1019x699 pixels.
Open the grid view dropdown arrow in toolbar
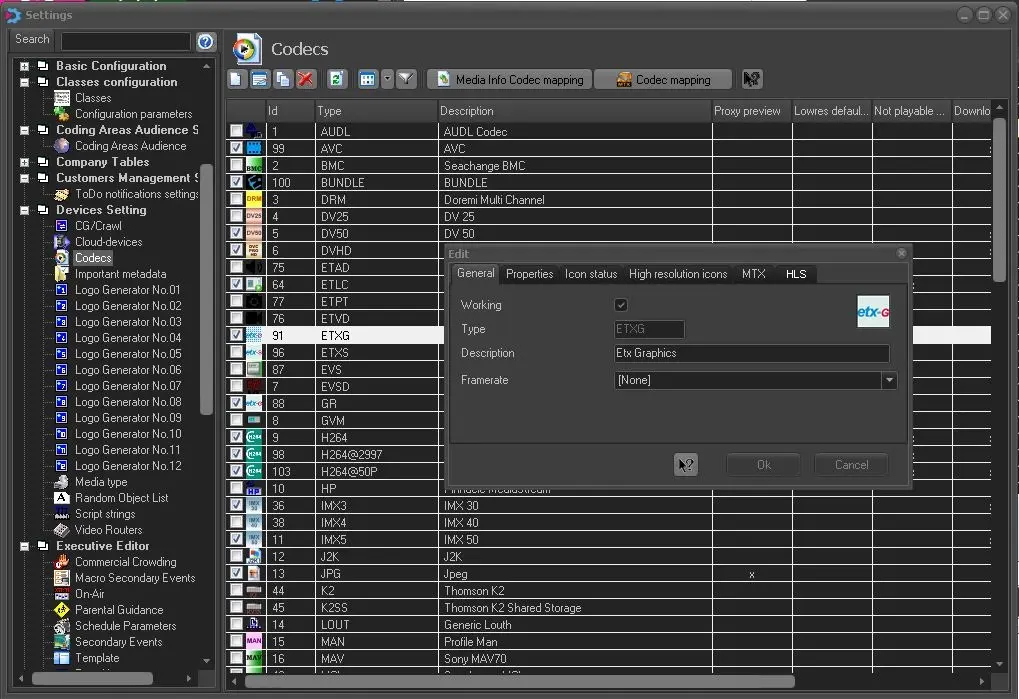click(387, 80)
